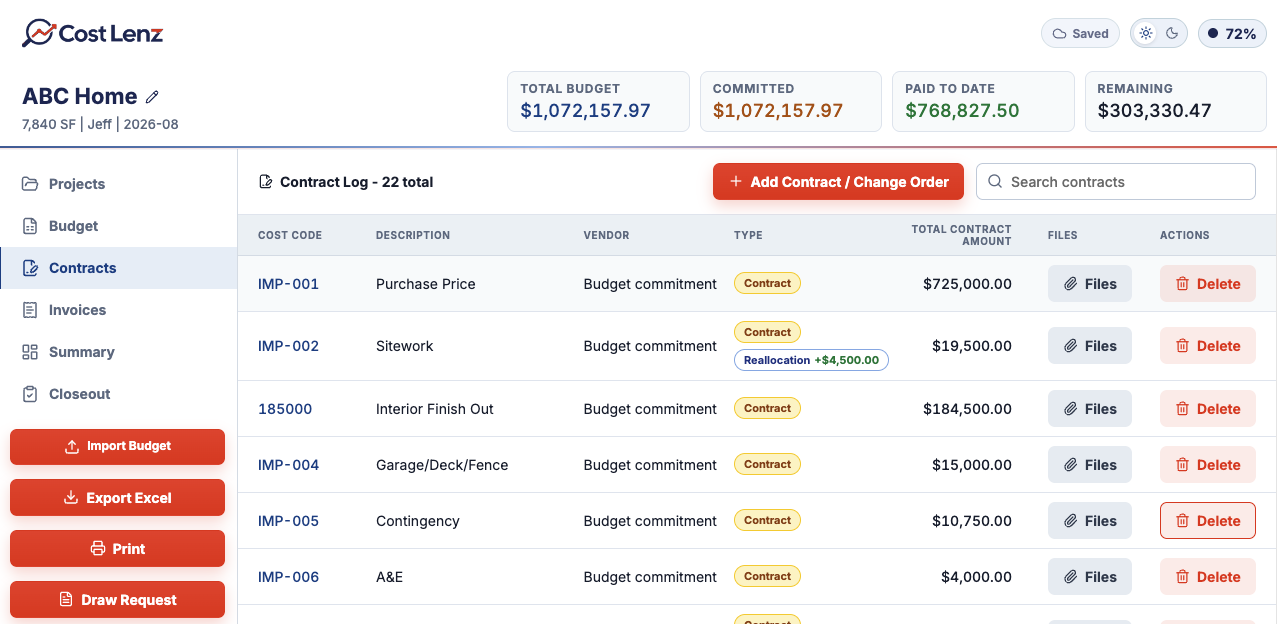Image resolution: width=1277 pixels, height=624 pixels.
Task: Open cost code IMP-006
Action: coord(288,577)
